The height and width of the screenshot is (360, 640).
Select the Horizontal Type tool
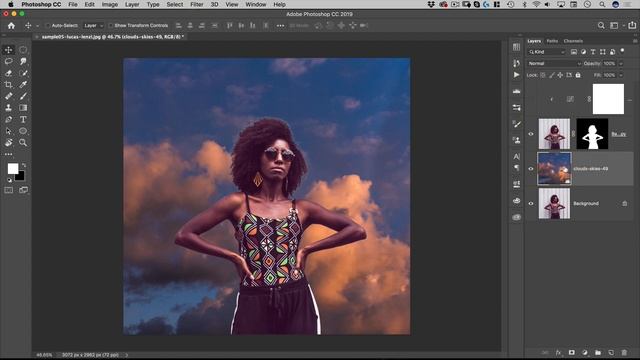coord(23,120)
